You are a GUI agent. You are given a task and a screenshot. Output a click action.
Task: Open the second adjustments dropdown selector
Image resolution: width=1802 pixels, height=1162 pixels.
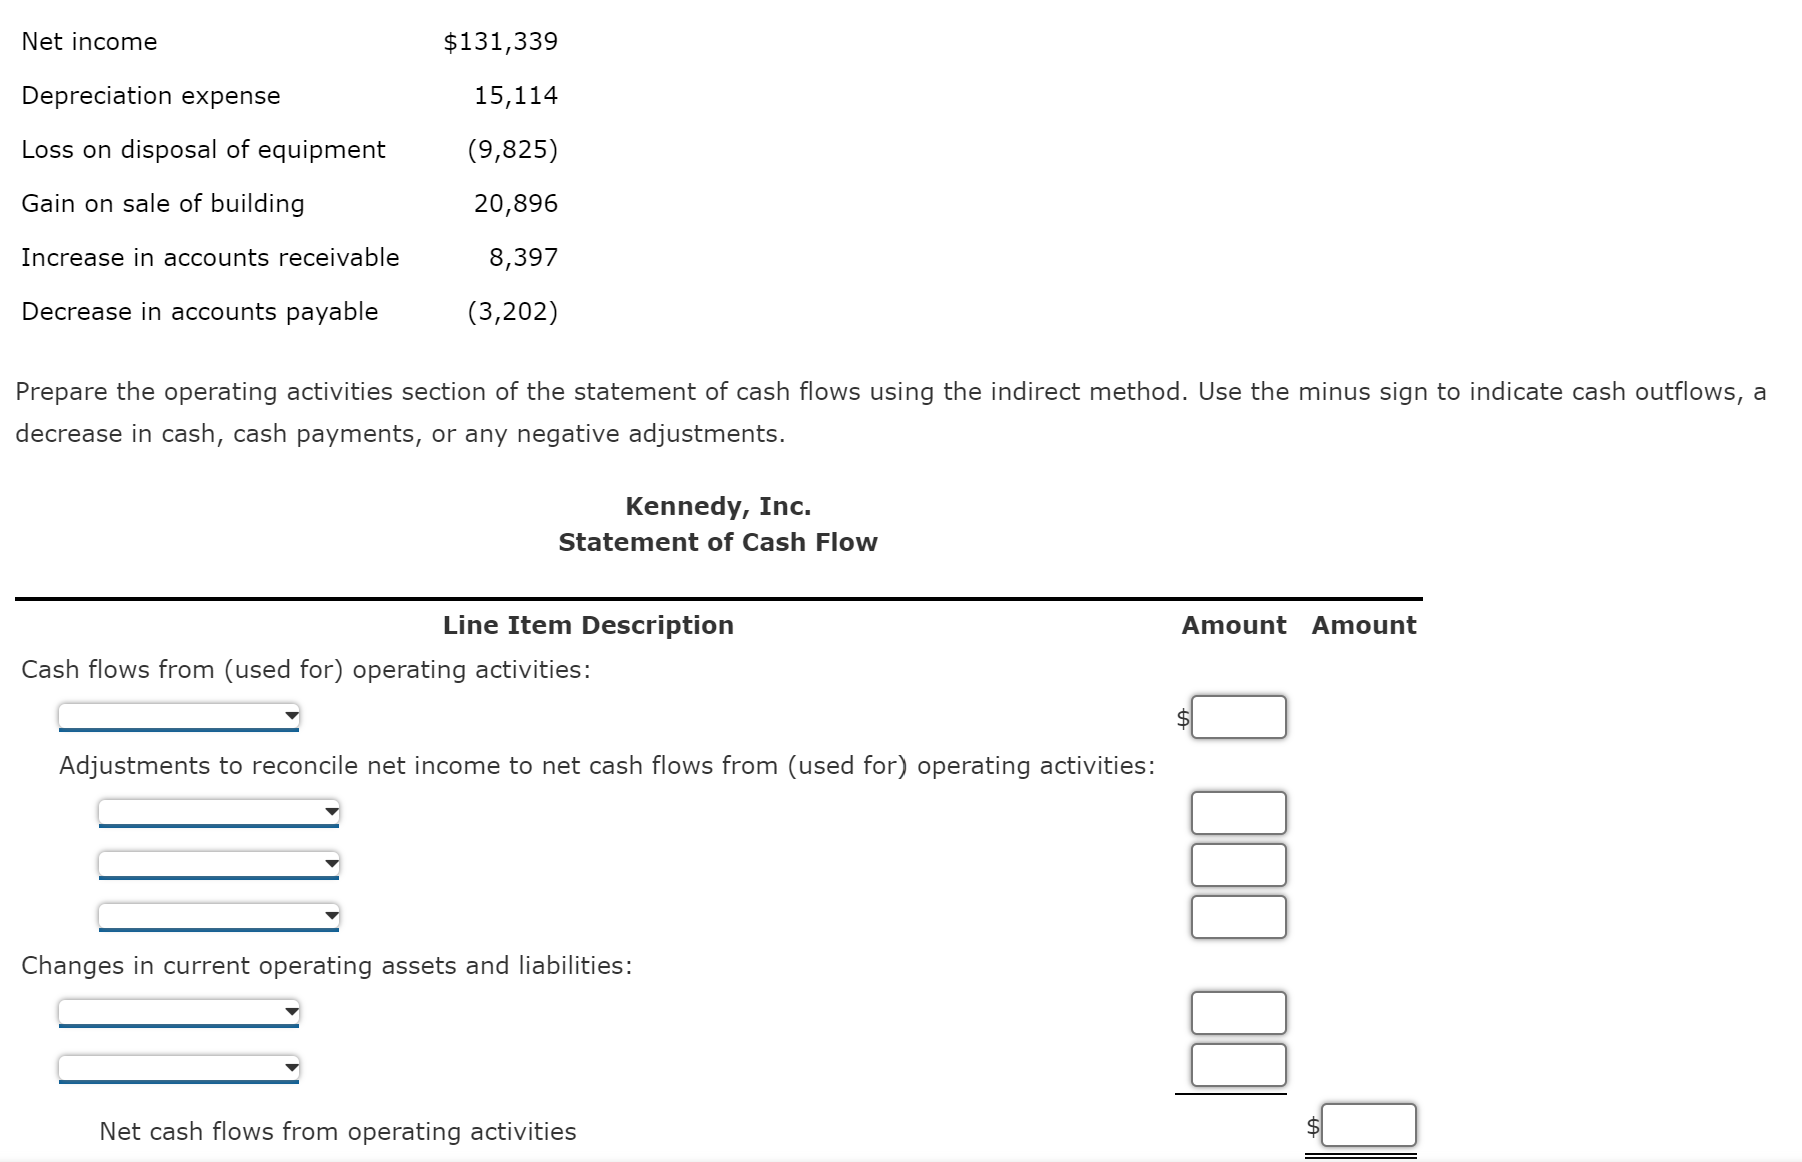(217, 864)
